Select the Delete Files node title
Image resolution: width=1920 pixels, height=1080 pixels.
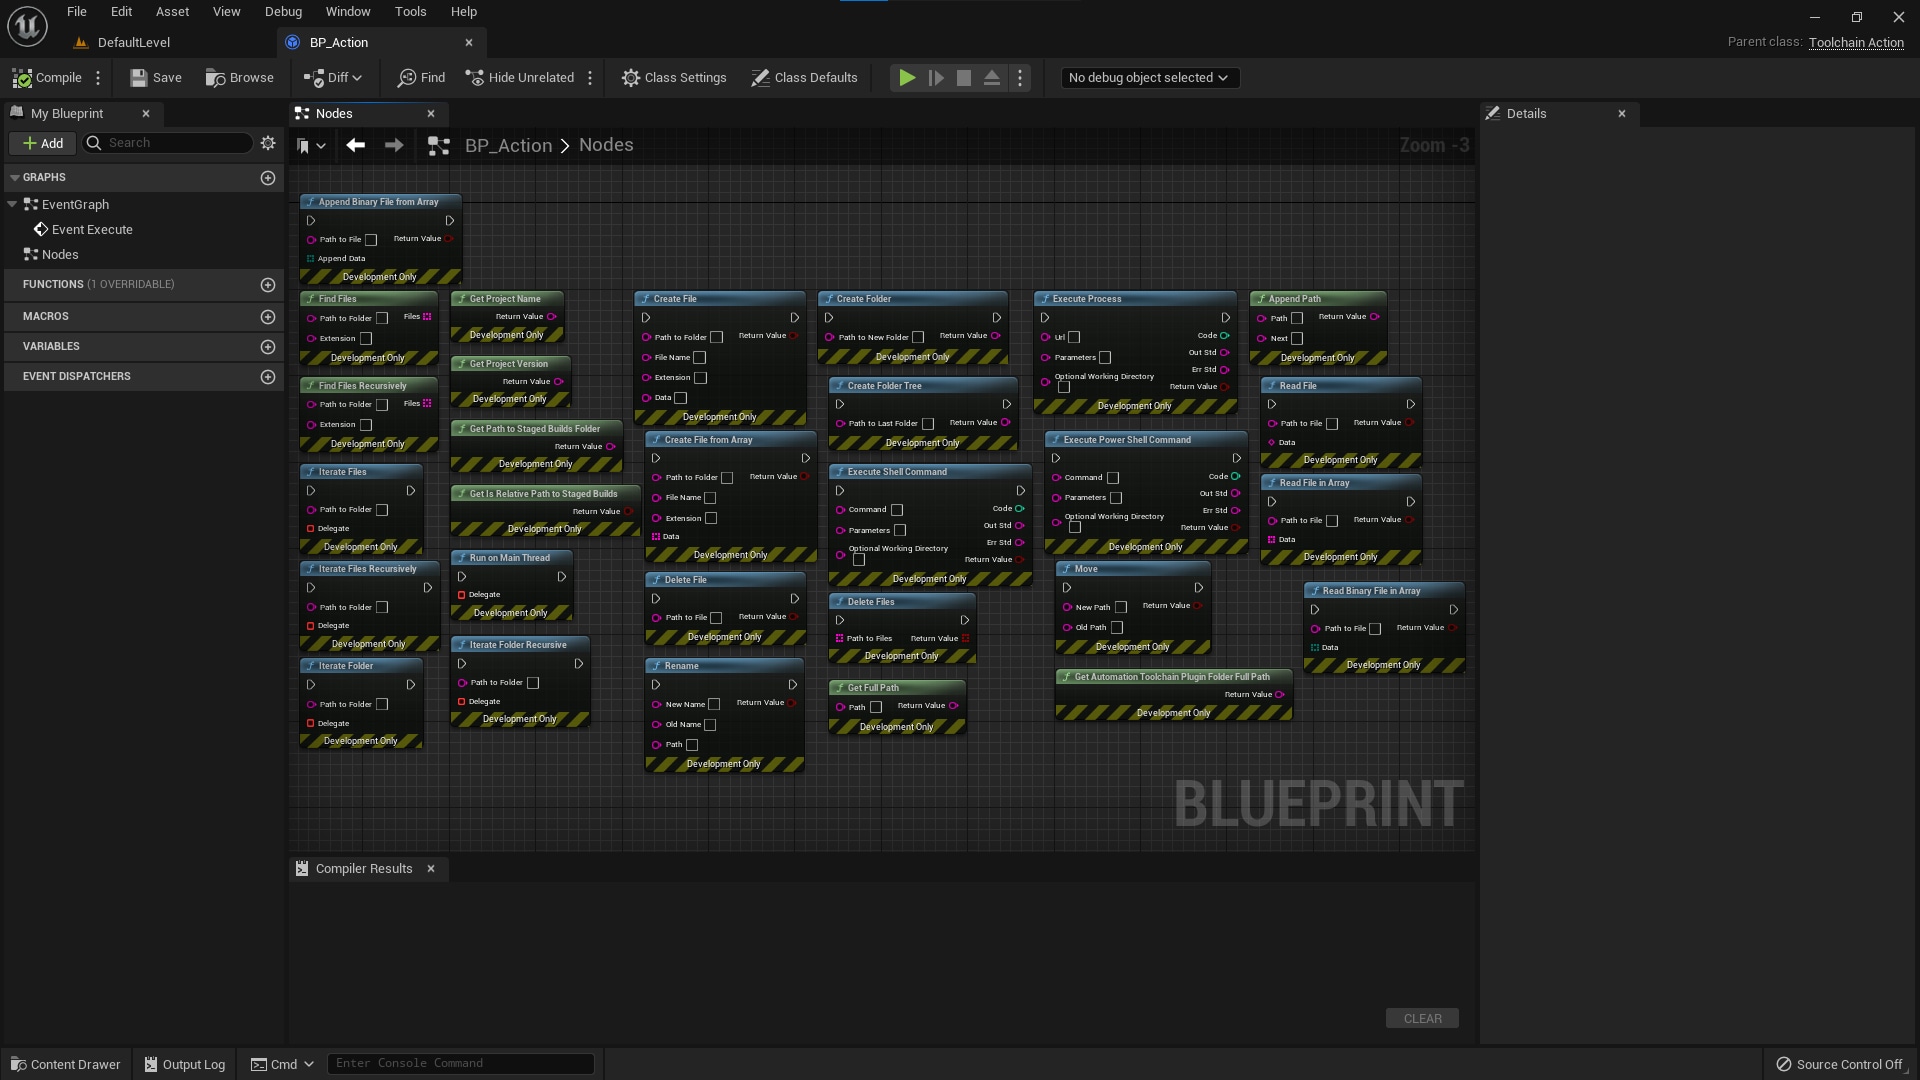[871, 602]
